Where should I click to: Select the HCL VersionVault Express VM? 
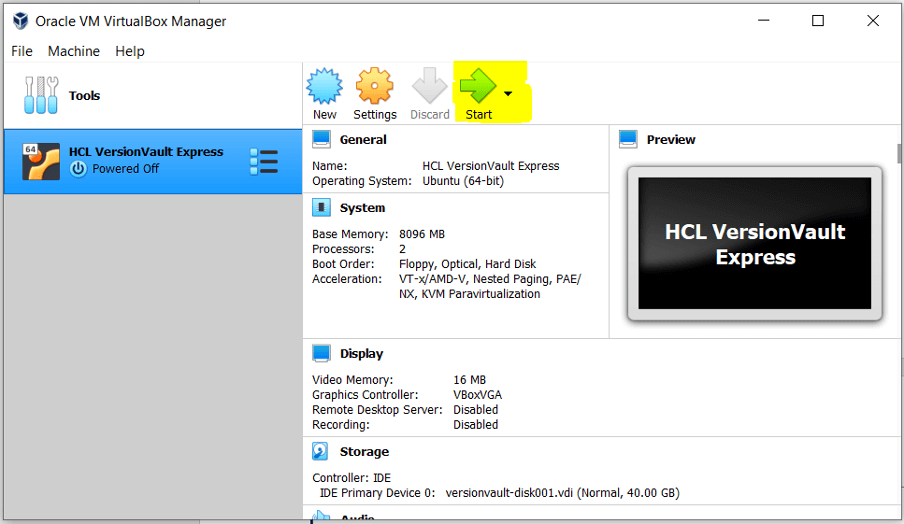coord(153,161)
